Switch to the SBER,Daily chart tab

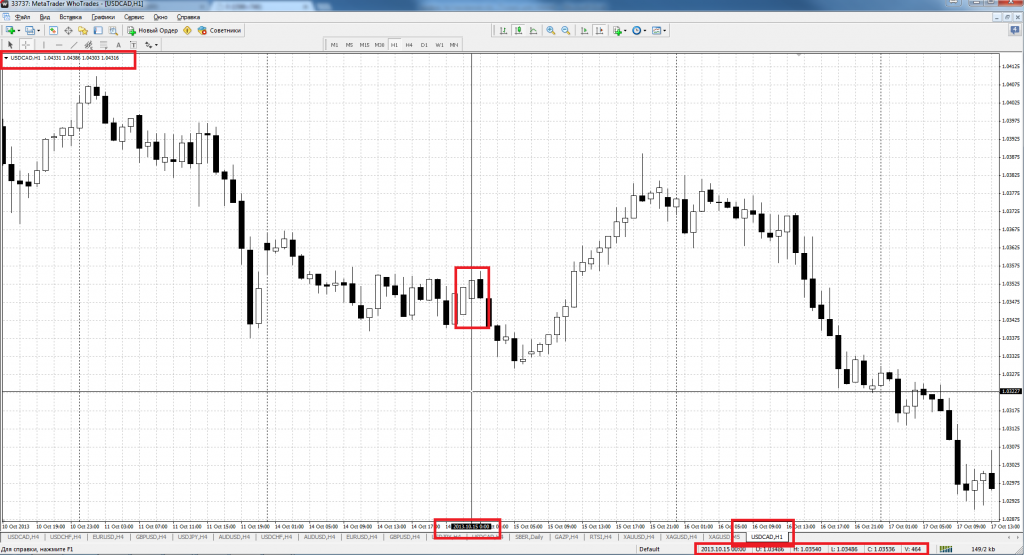tap(528, 537)
